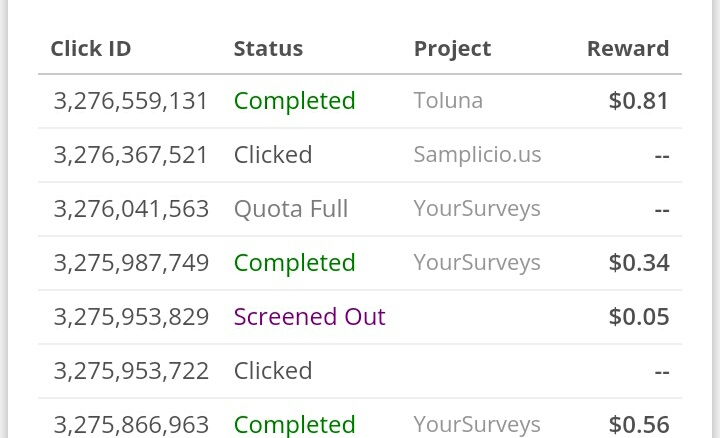Click the Status column header
Viewport: 720px width, 438px height.
(x=268, y=48)
